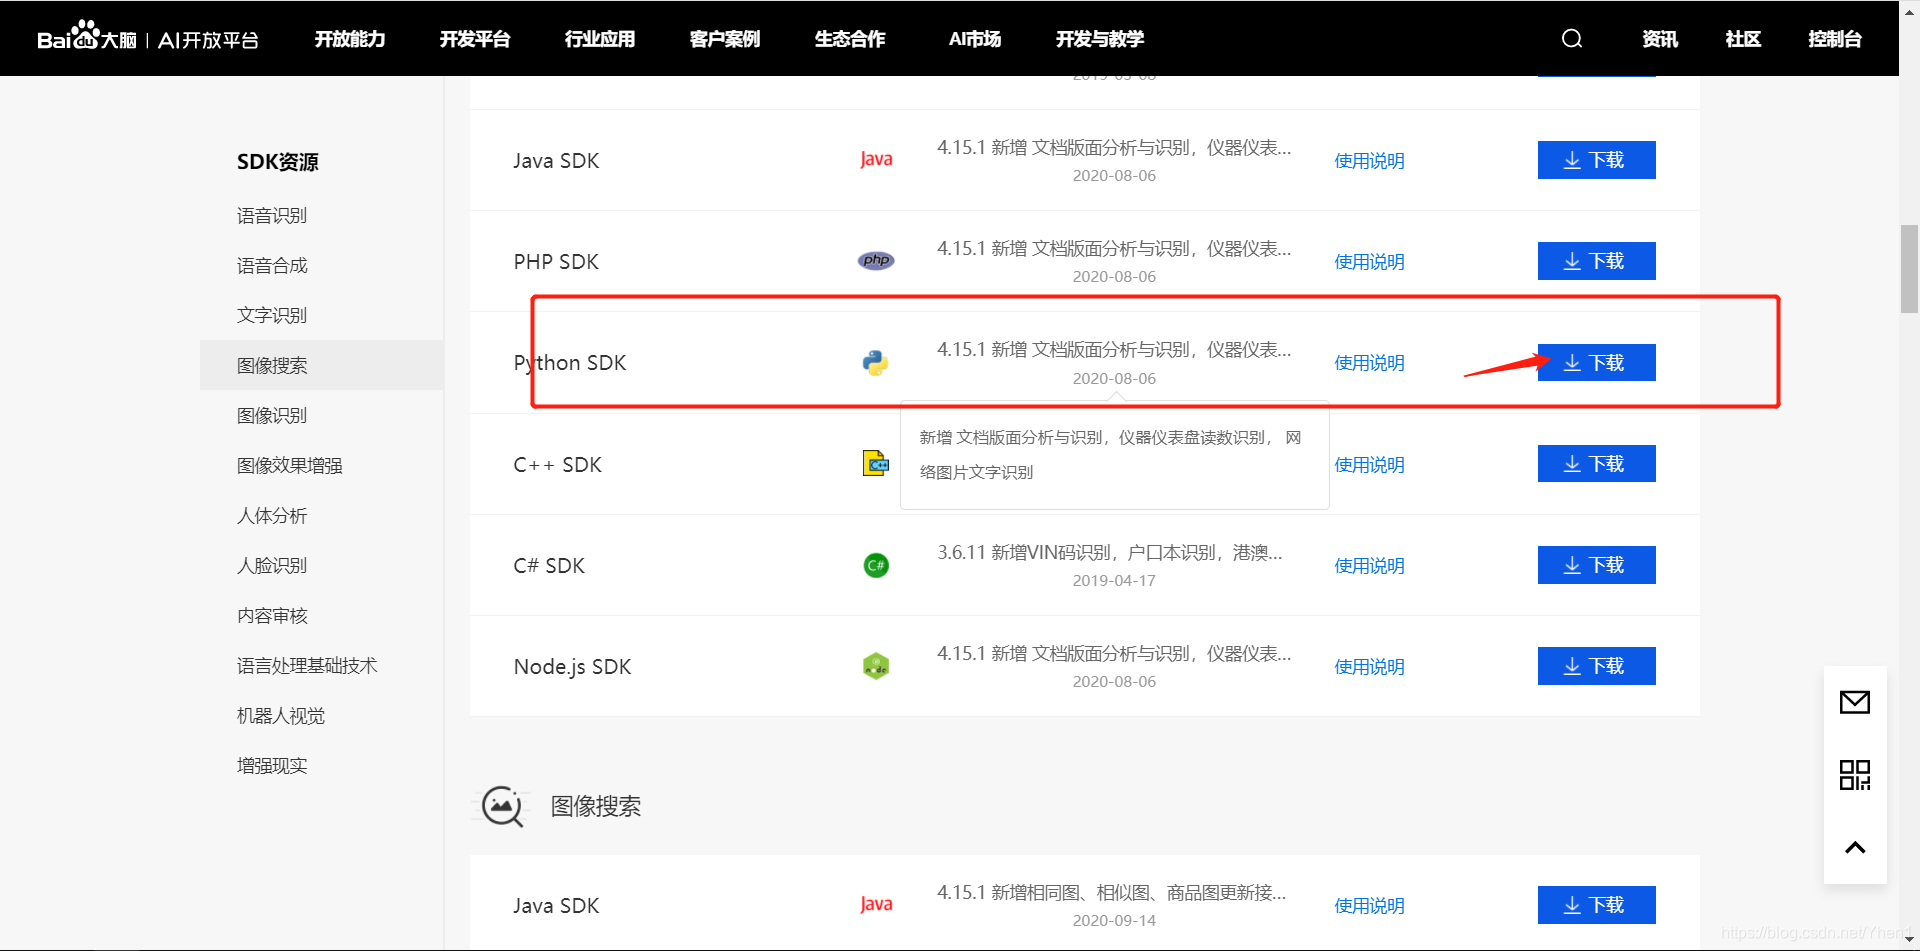Click C# SDK version text 3.6.11 新增VIN码识别
This screenshot has width=1920, height=951.
[x=1110, y=552]
